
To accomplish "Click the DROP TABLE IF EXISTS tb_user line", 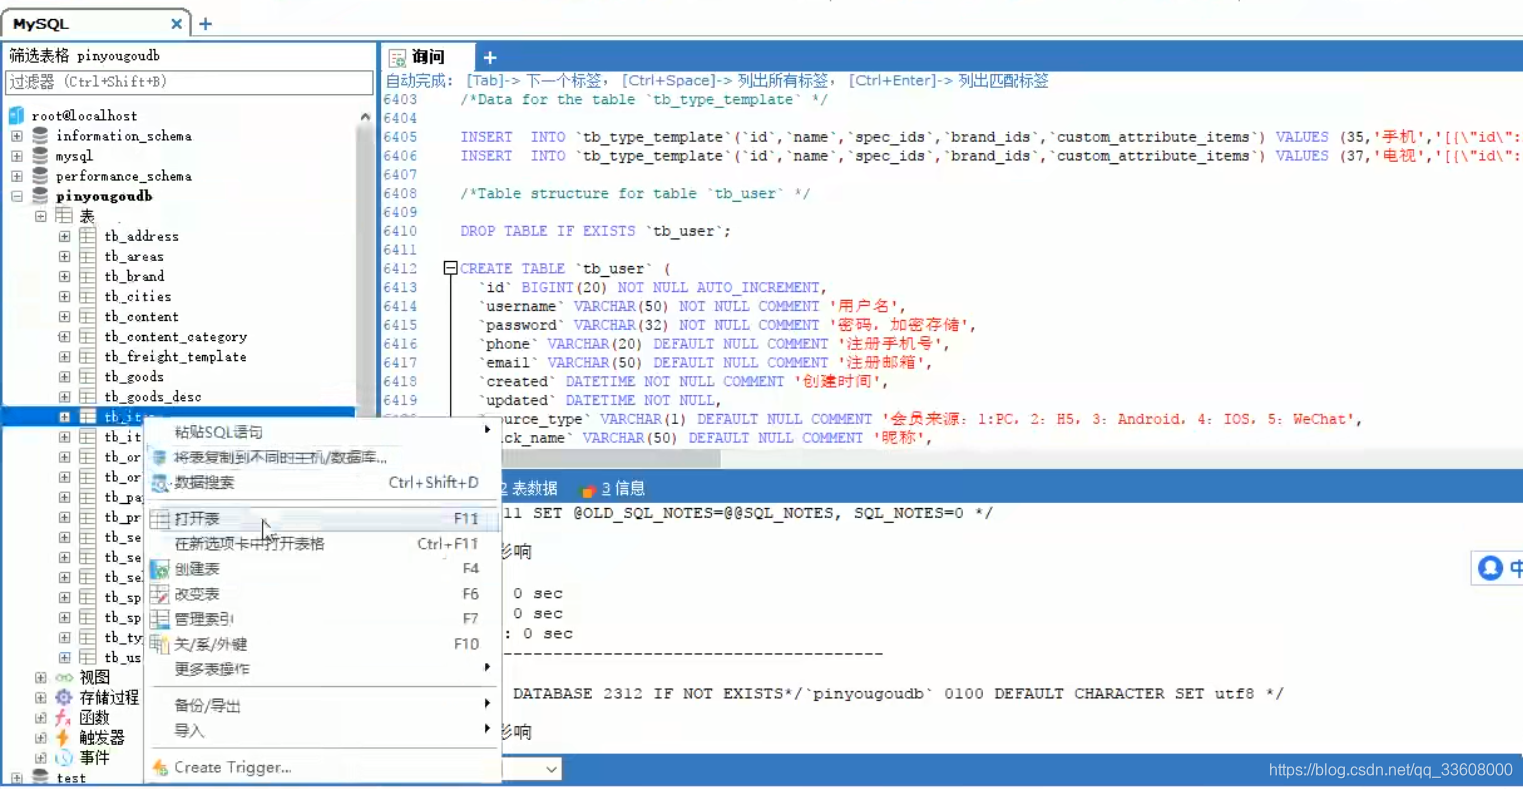I will [x=595, y=231].
